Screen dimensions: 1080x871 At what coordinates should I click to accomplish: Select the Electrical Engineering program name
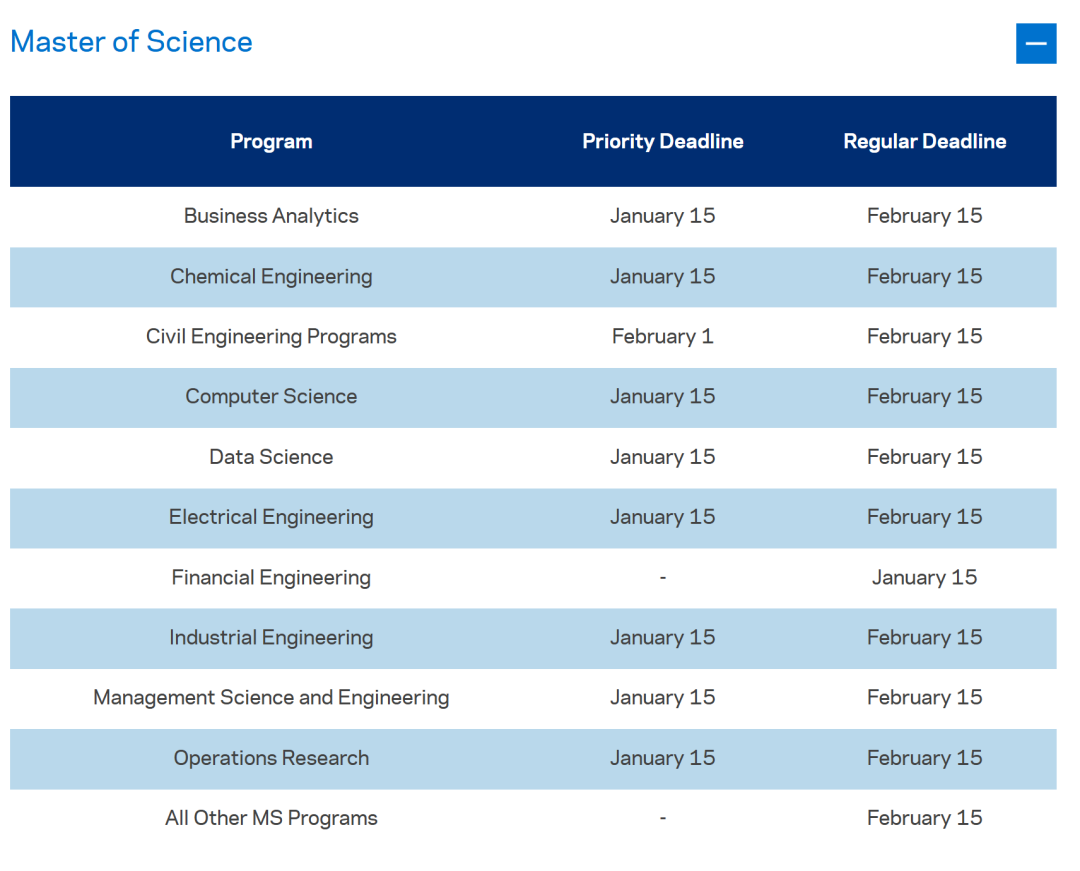pos(271,517)
